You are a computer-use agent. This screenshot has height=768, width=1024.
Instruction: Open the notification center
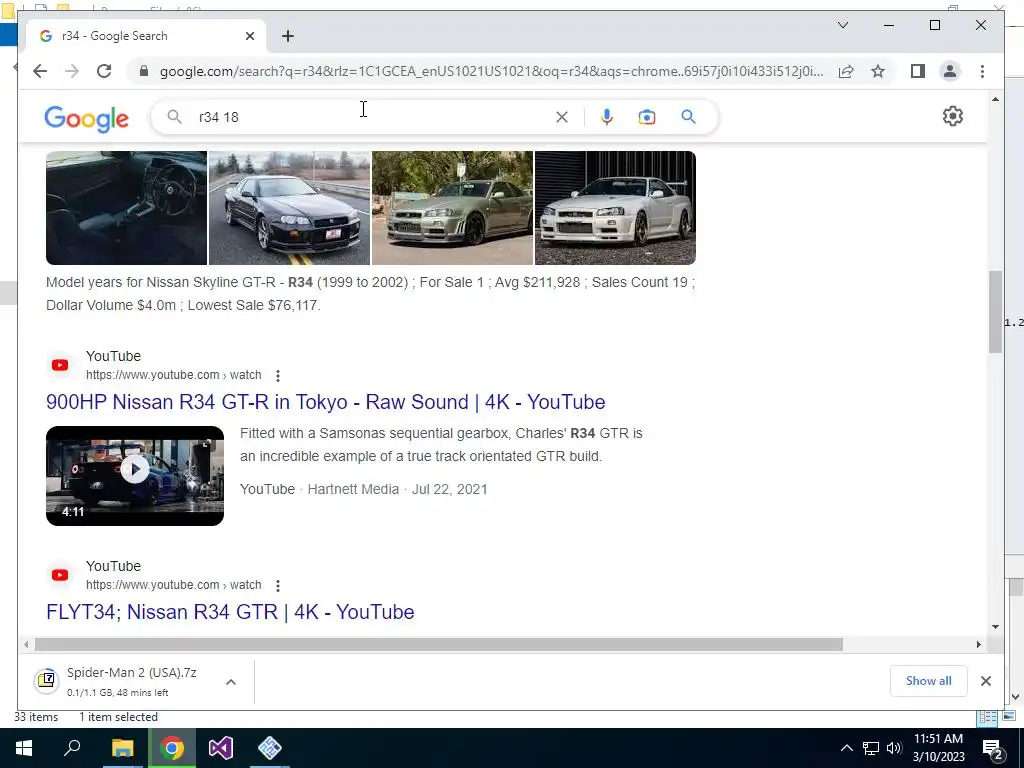993,748
